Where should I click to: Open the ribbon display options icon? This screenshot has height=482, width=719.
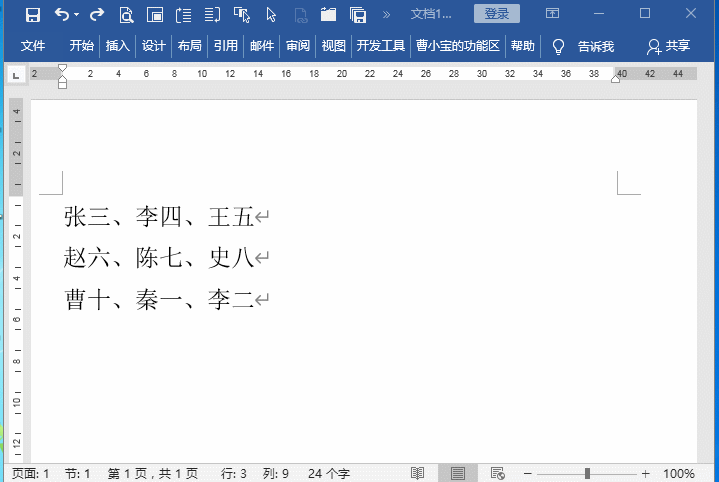click(x=552, y=13)
